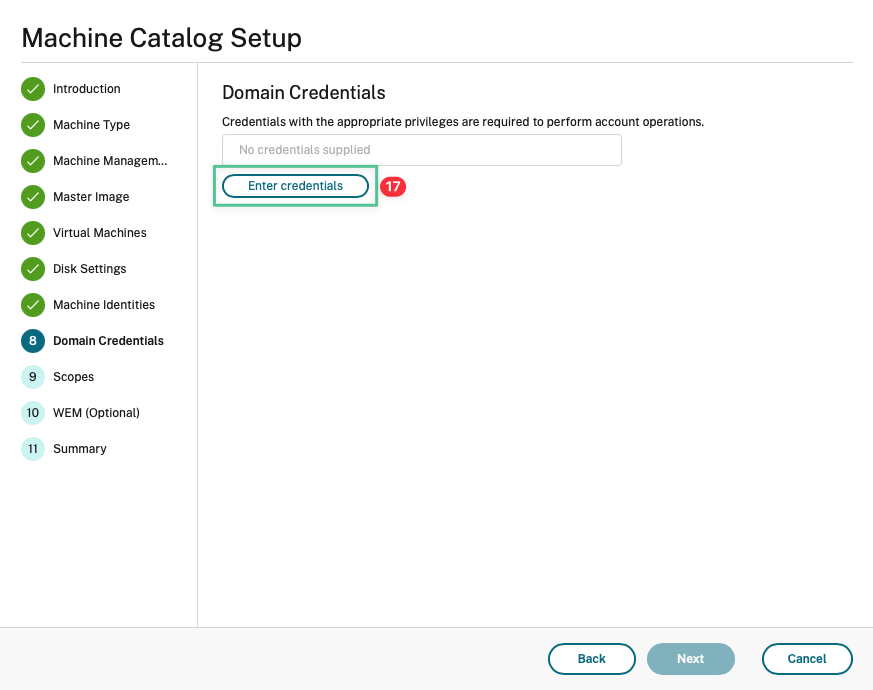The width and height of the screenshot is (873, 690).
Task: Click the step 11 Summary number icon
Action: click(x=33, y=449)
